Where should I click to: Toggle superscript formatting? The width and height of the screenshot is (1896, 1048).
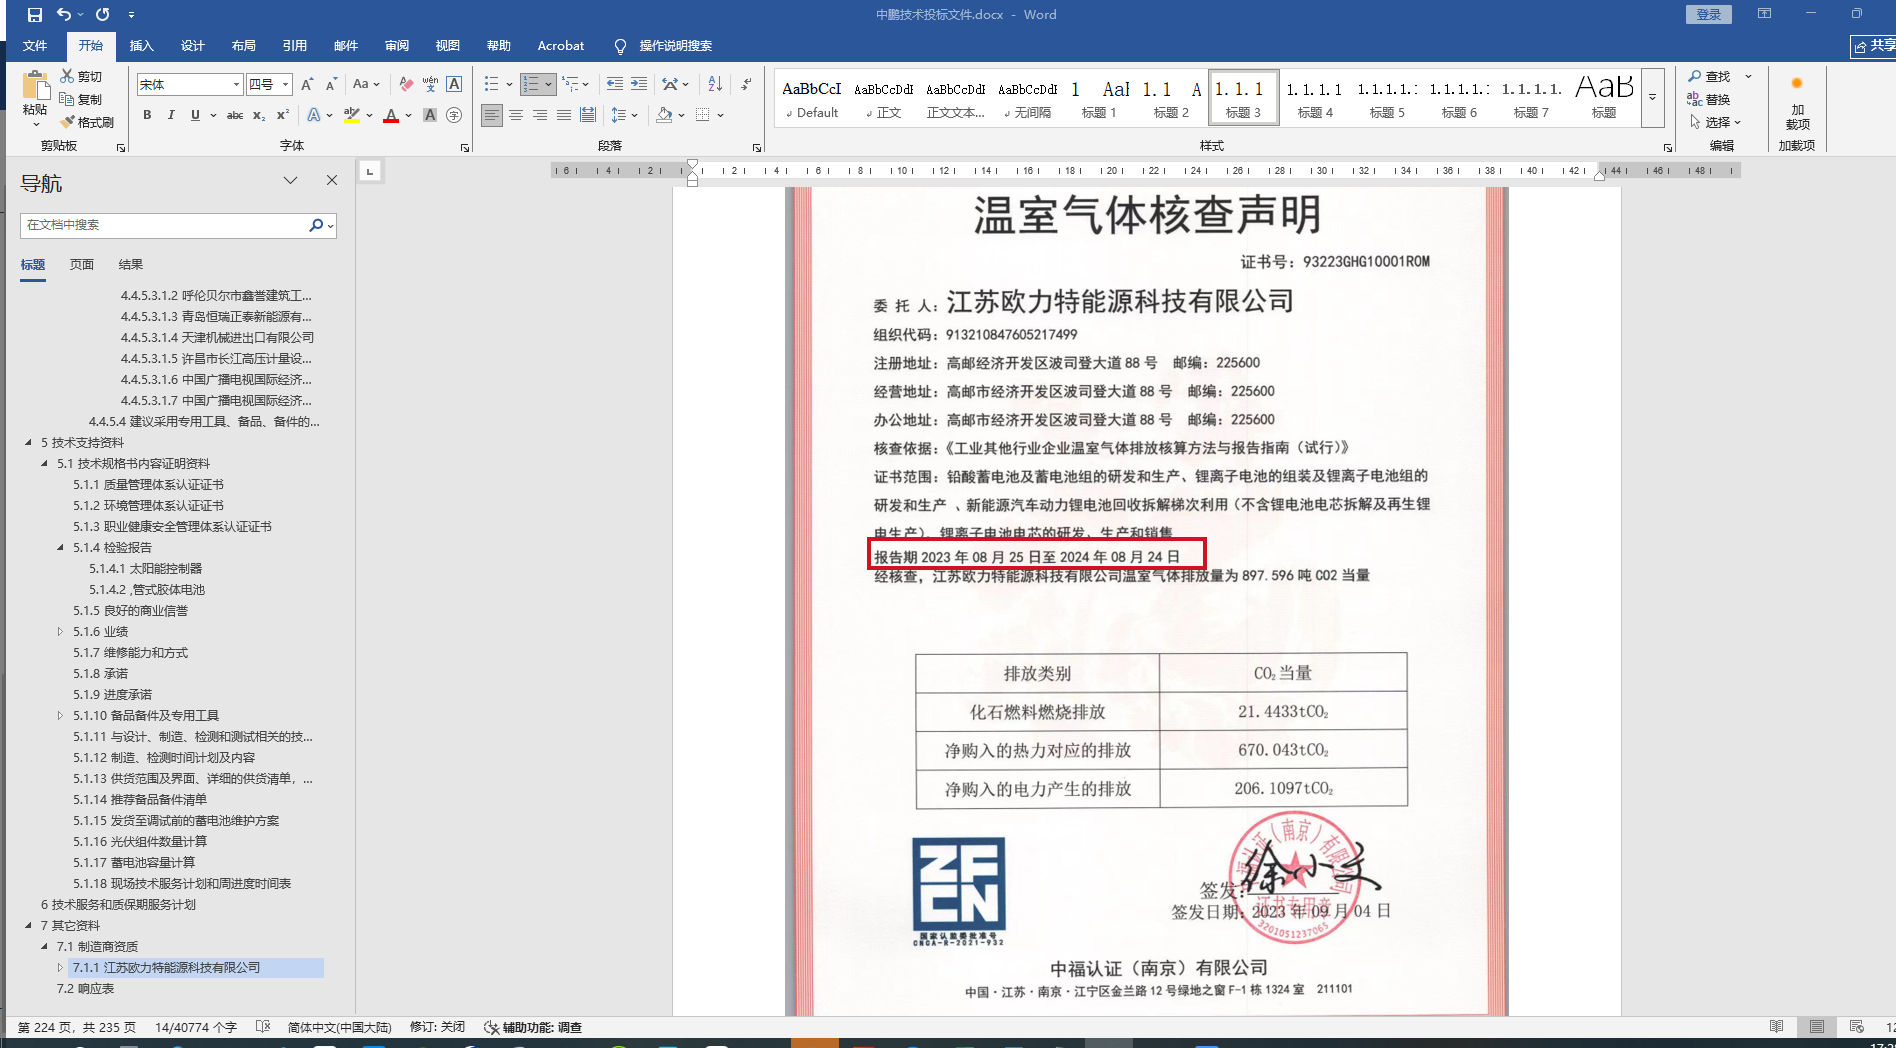click(283, 115)
